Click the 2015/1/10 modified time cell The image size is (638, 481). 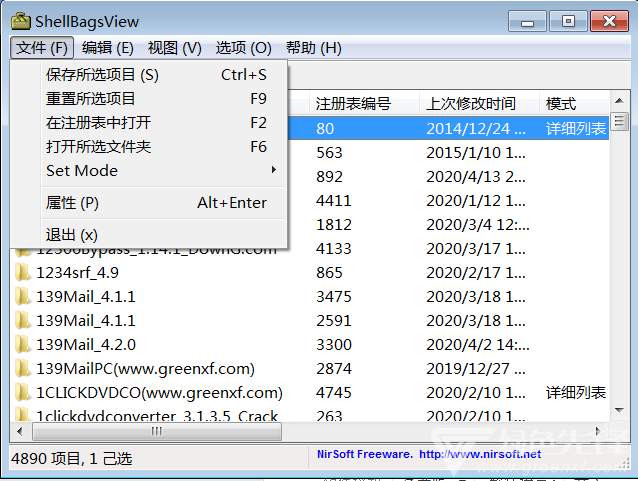pyautogui.click(x=476, y=153)
